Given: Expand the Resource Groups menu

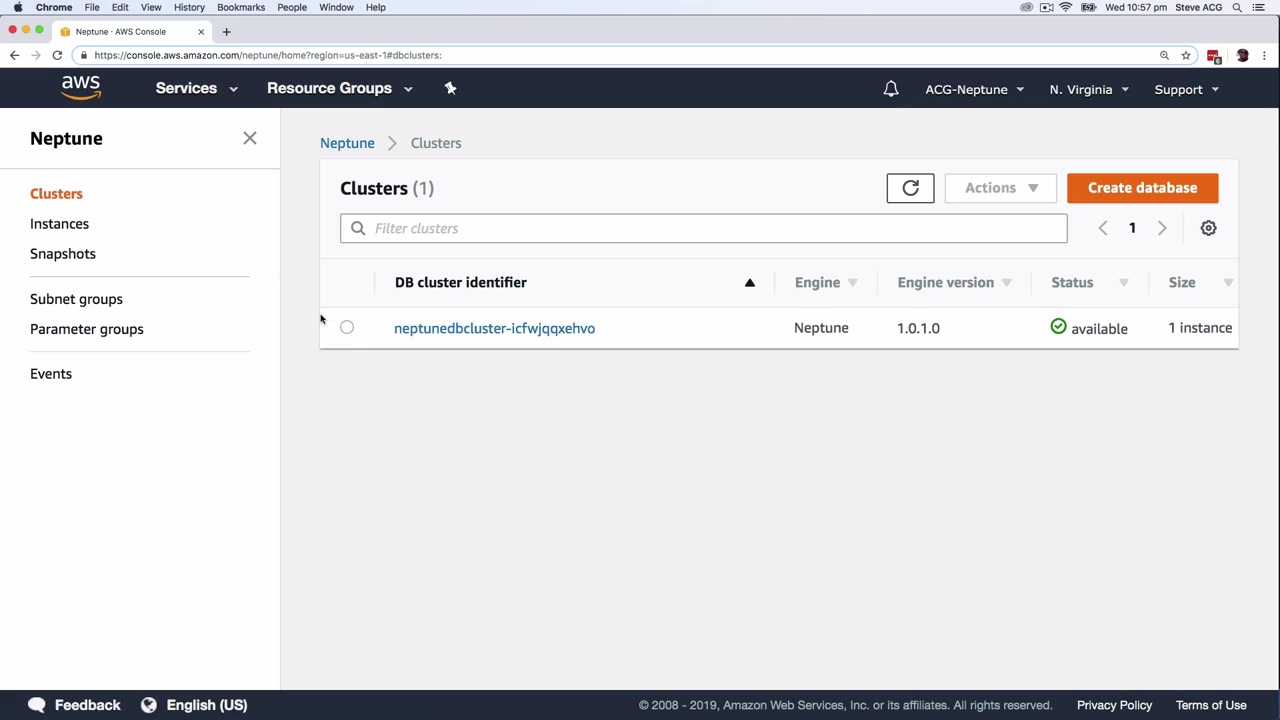Looking at the screenshot, I should [340, 88].
